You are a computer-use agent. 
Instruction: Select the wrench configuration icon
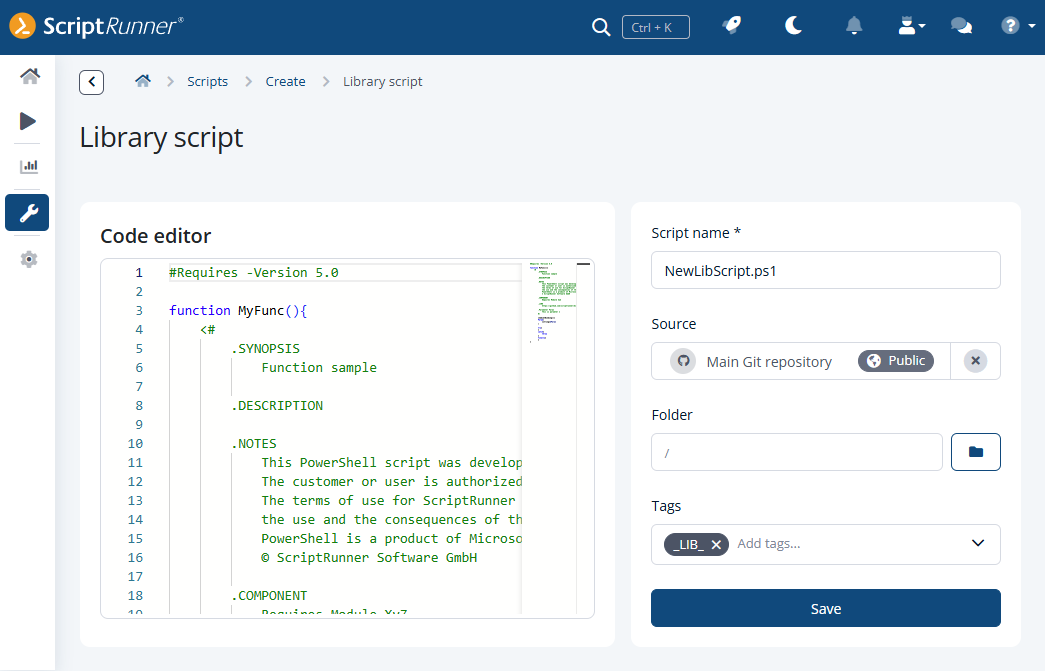click(x=27, y=213)
